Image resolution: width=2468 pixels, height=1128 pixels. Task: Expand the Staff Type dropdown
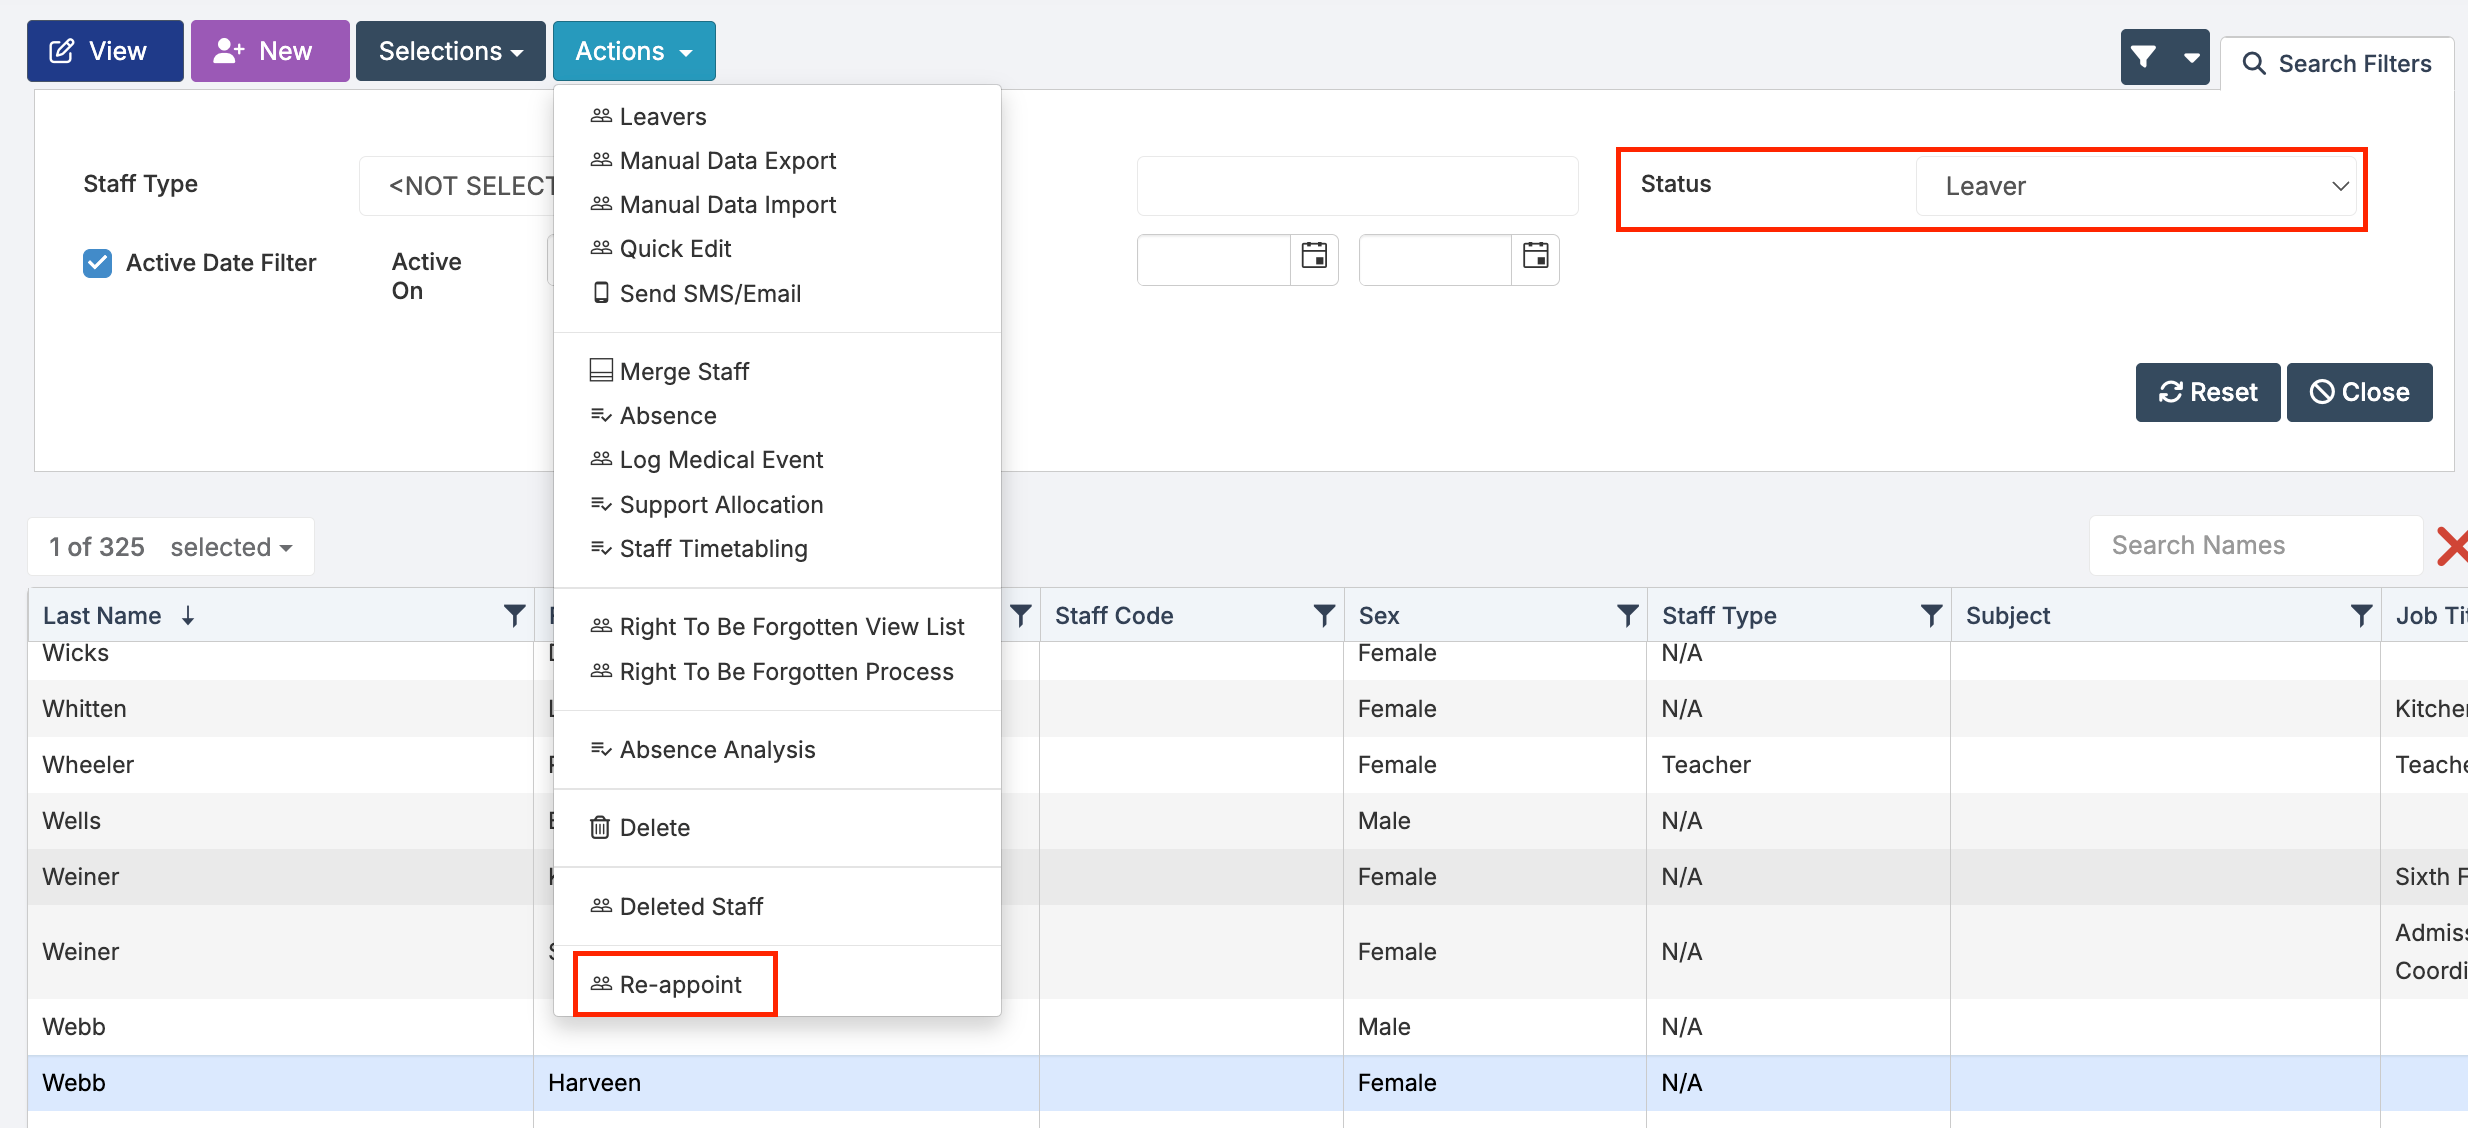pyautogui.click(x=457, y=186)
